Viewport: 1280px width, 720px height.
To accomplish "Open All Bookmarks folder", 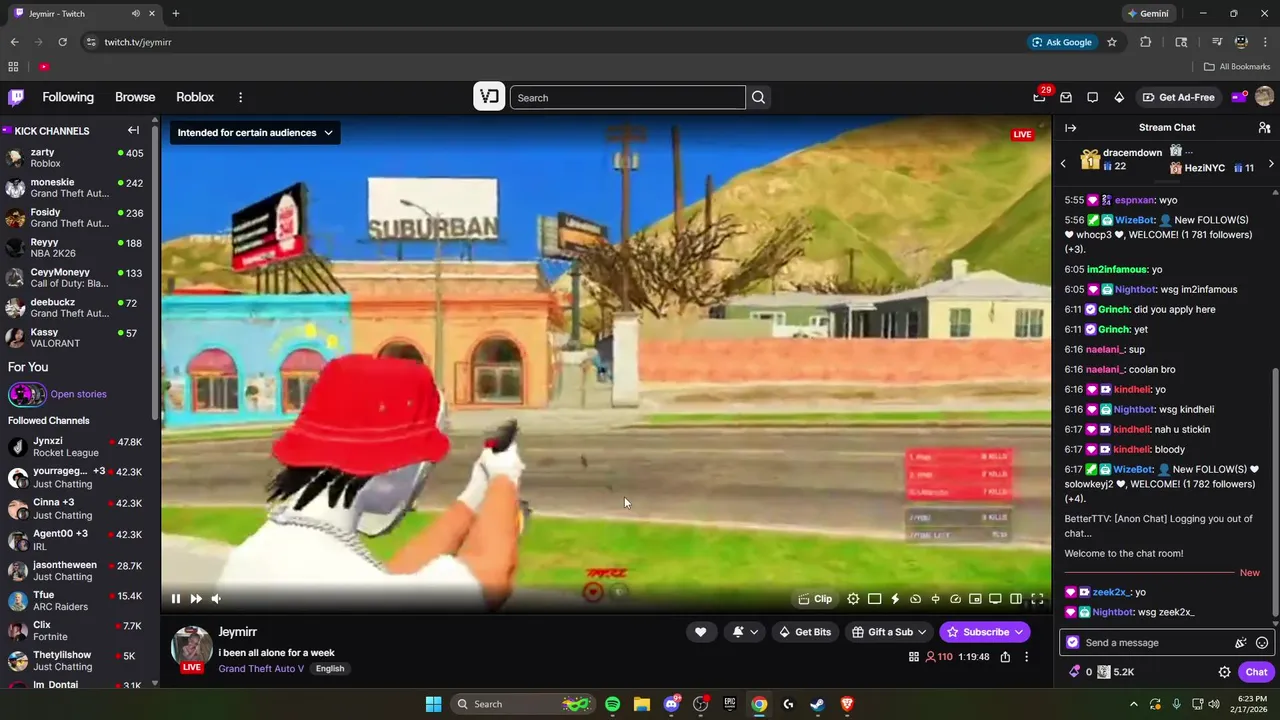I will coord(1237,67).
